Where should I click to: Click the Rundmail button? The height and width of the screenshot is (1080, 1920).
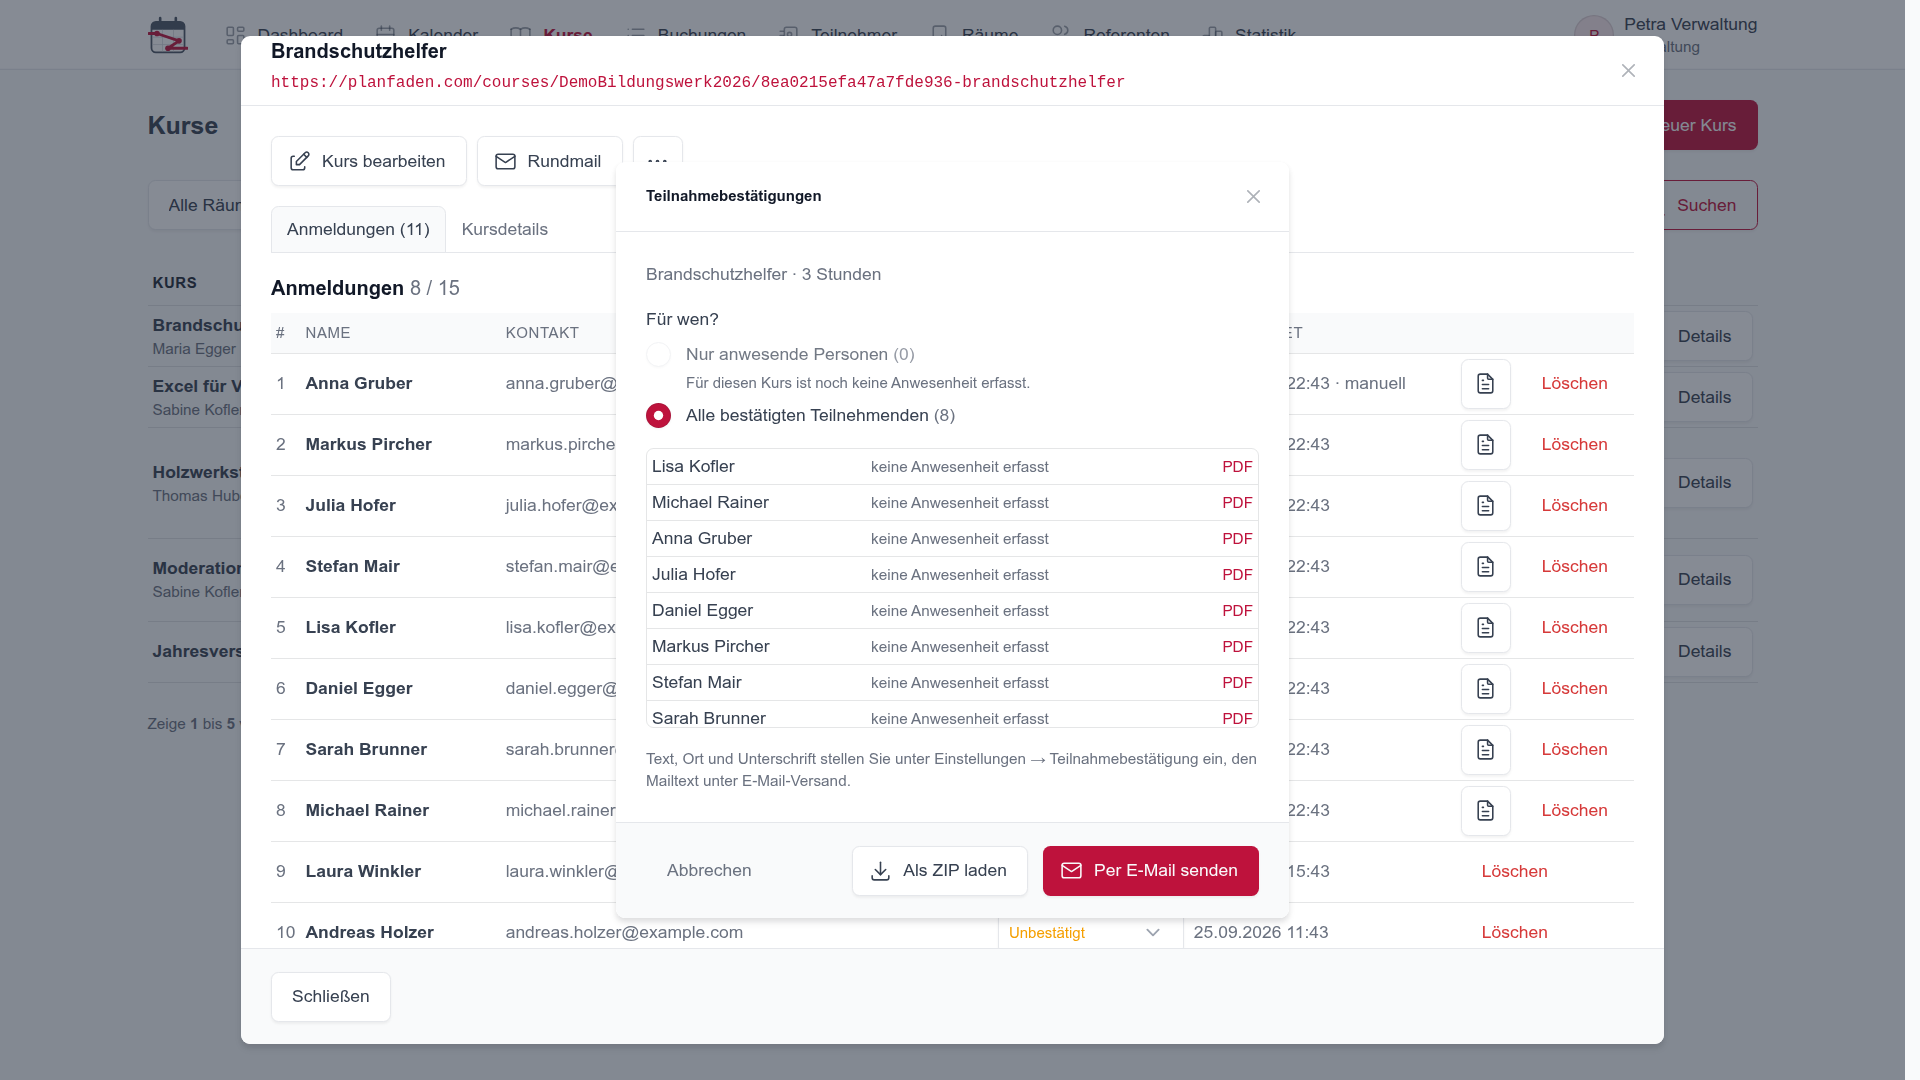tap(549, 162)
